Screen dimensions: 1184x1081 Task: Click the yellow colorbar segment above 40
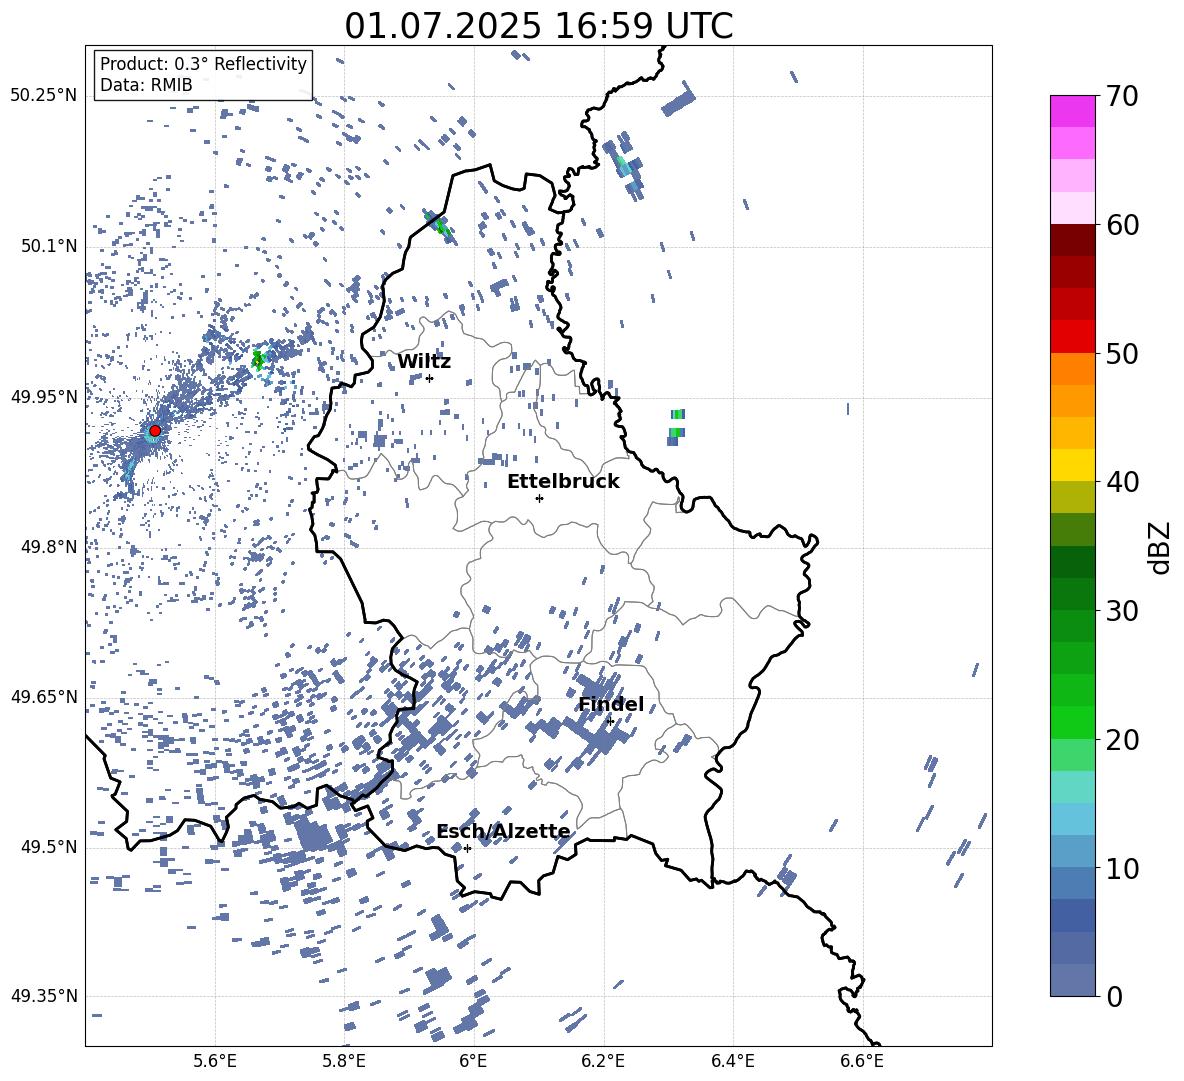[1072, 465]
